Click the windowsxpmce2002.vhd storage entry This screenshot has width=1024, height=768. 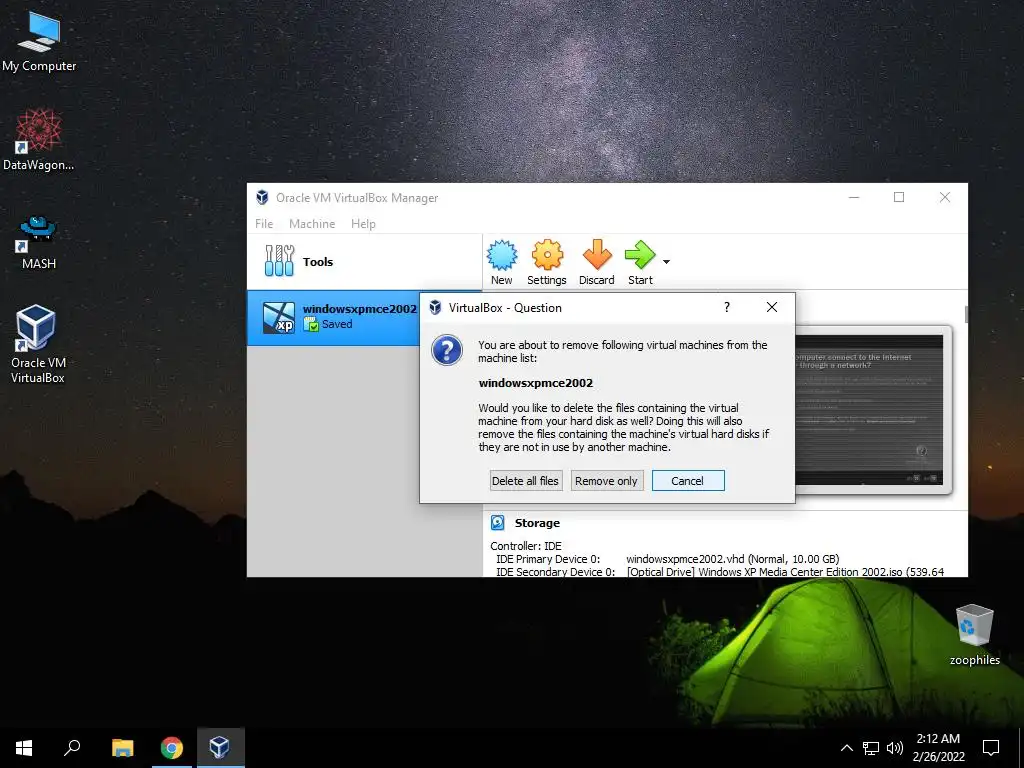[x=732, y=559]
